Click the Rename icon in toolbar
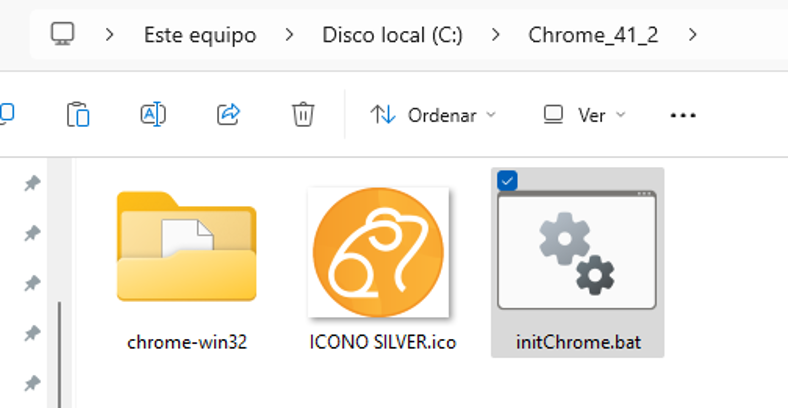This screenshot has height=408, width=788. (153, 114)
